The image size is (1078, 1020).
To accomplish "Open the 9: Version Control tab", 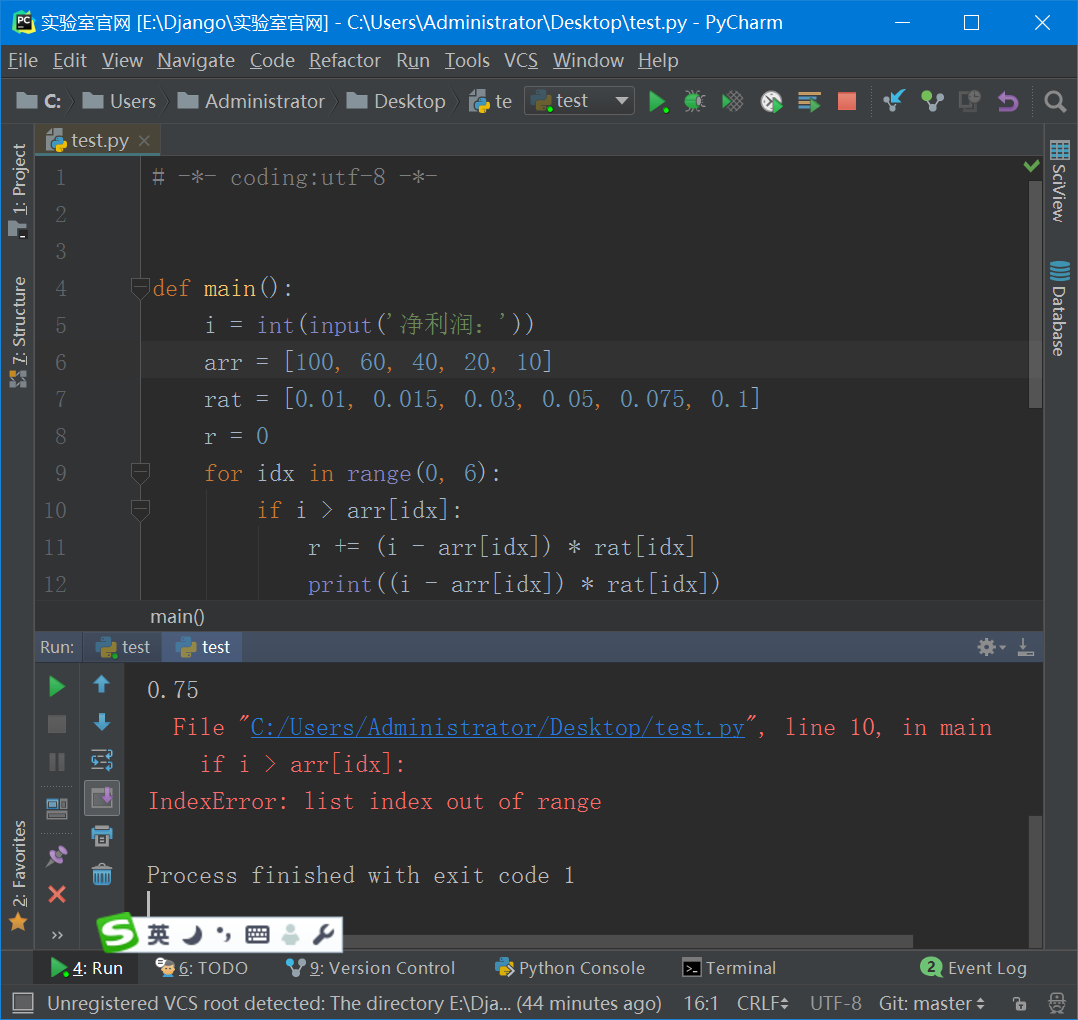I will tap(371, 968).
